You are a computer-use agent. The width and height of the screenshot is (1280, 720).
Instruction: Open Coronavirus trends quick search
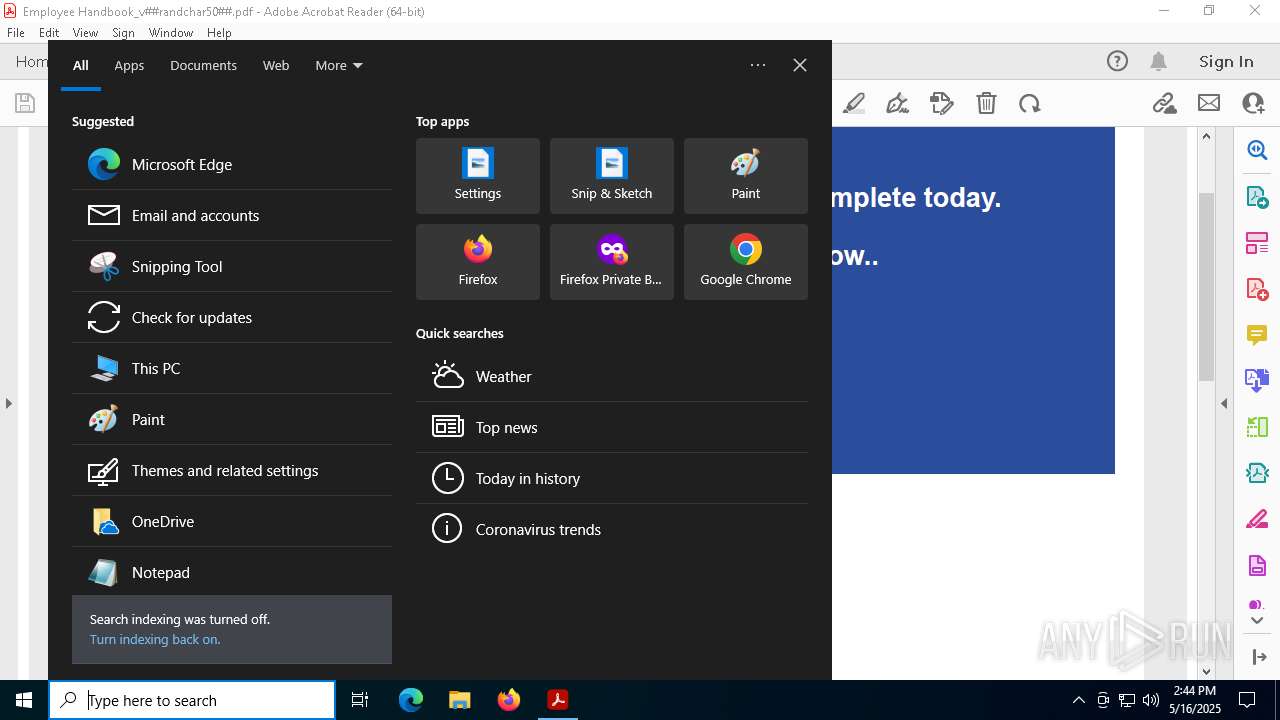click(612, 529)
